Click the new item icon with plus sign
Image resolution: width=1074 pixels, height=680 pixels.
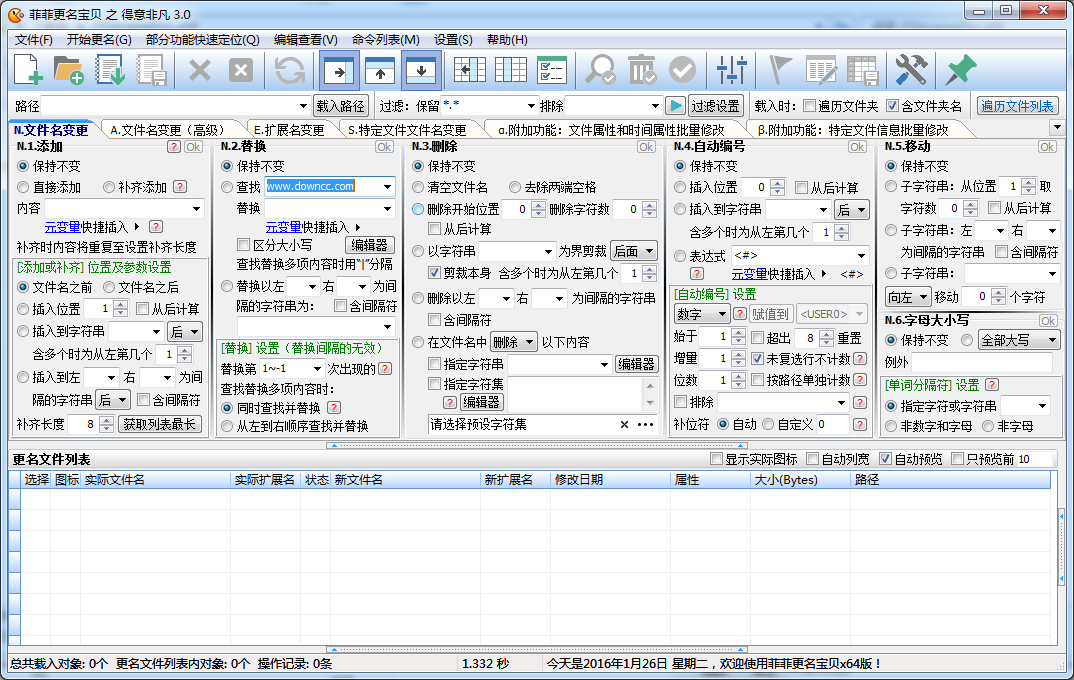[27, 70]
